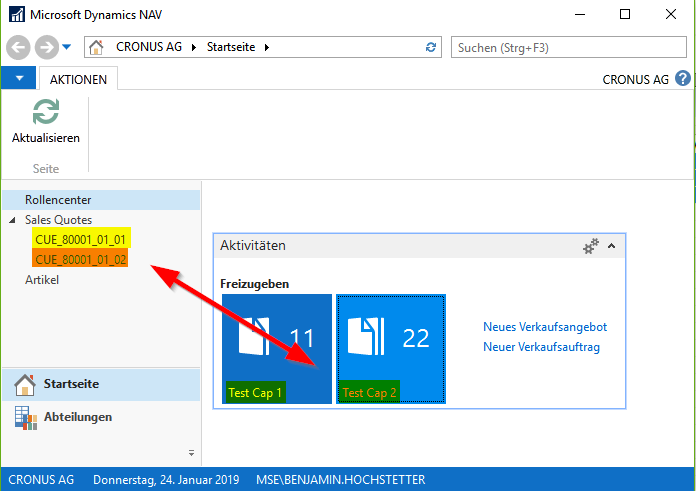
Task: Open the blue application menu dropdown
Action: point(19,78)
